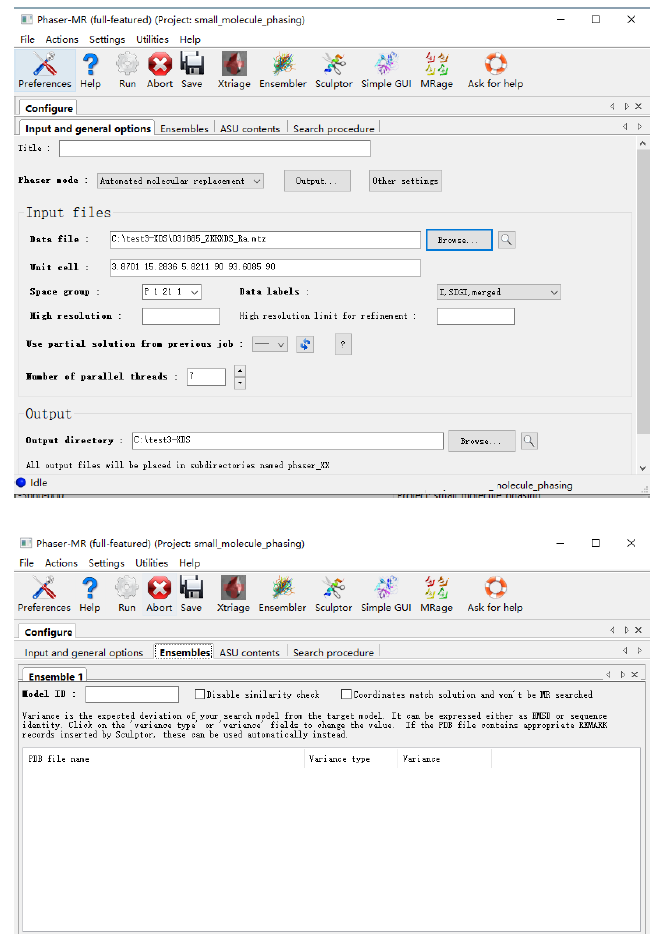Click vertical scrollbar in upper window panel

click(x=643, y=291)
